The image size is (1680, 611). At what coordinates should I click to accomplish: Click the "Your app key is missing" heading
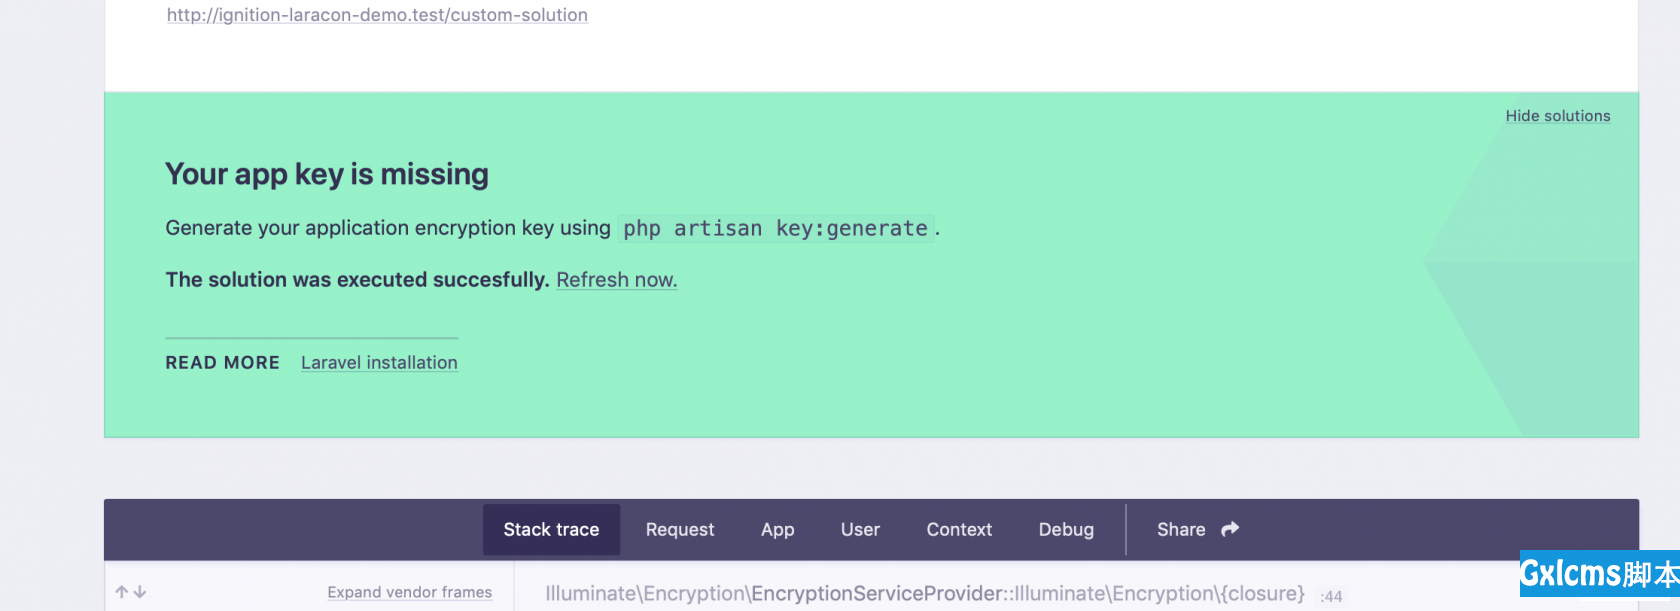coord(327,174)
